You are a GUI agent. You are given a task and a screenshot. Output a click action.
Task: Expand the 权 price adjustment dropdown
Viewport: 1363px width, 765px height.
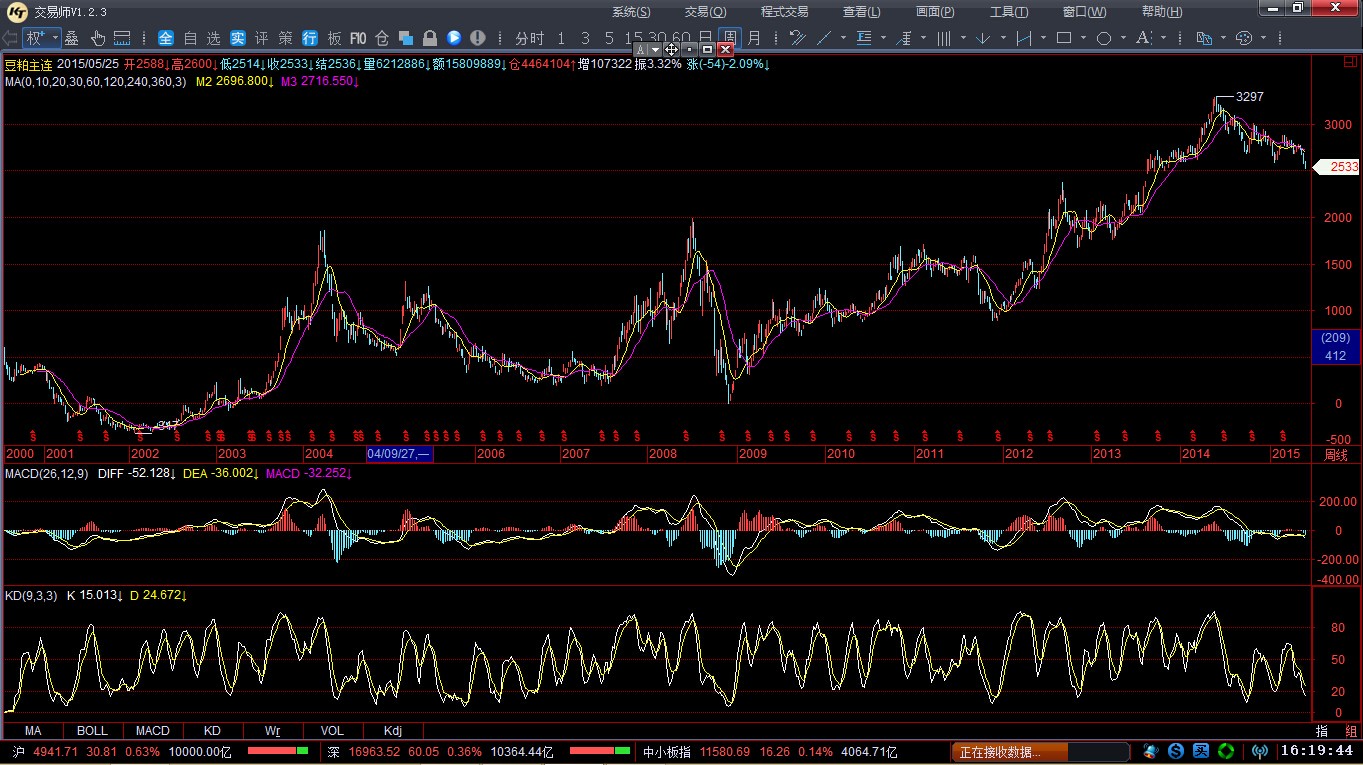55,38
